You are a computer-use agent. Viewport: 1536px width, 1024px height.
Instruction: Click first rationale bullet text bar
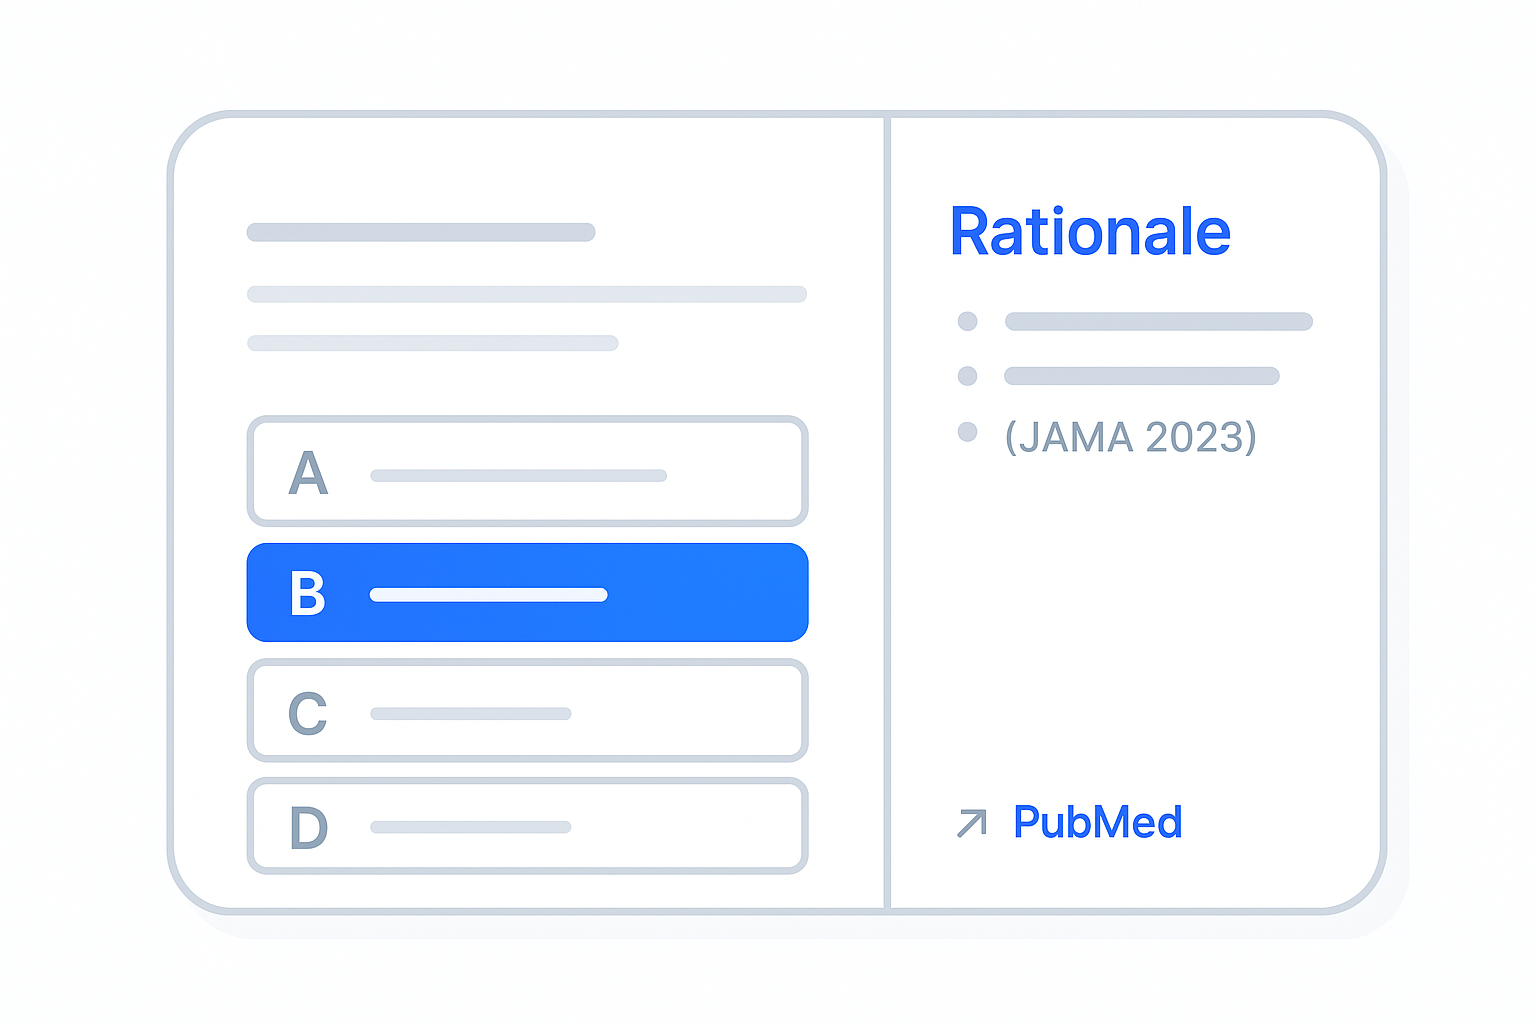(x=1158, y=321)
